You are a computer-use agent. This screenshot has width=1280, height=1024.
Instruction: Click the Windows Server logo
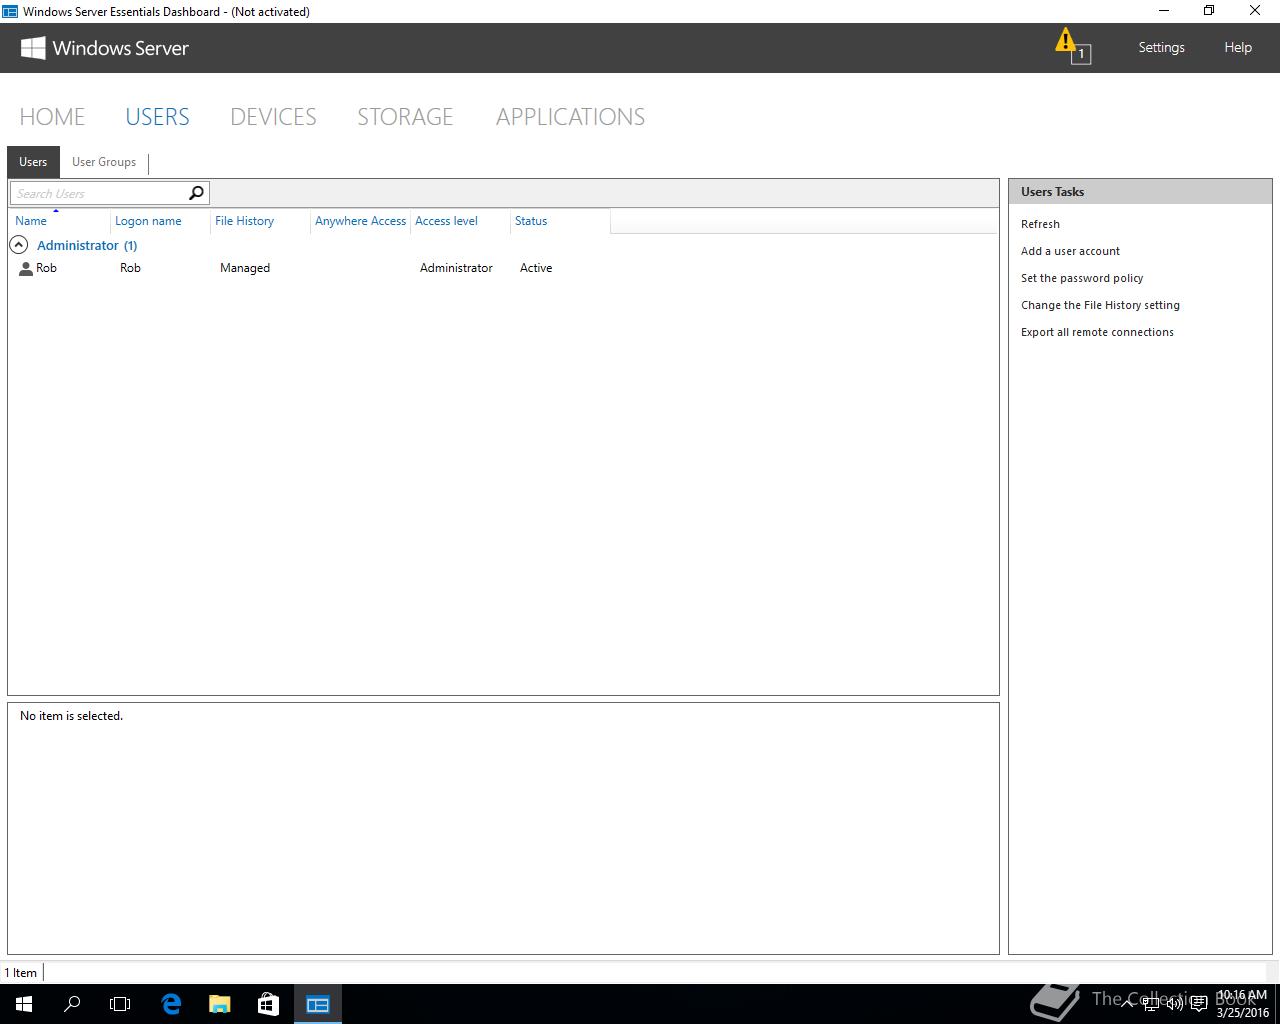coord(105,48)
